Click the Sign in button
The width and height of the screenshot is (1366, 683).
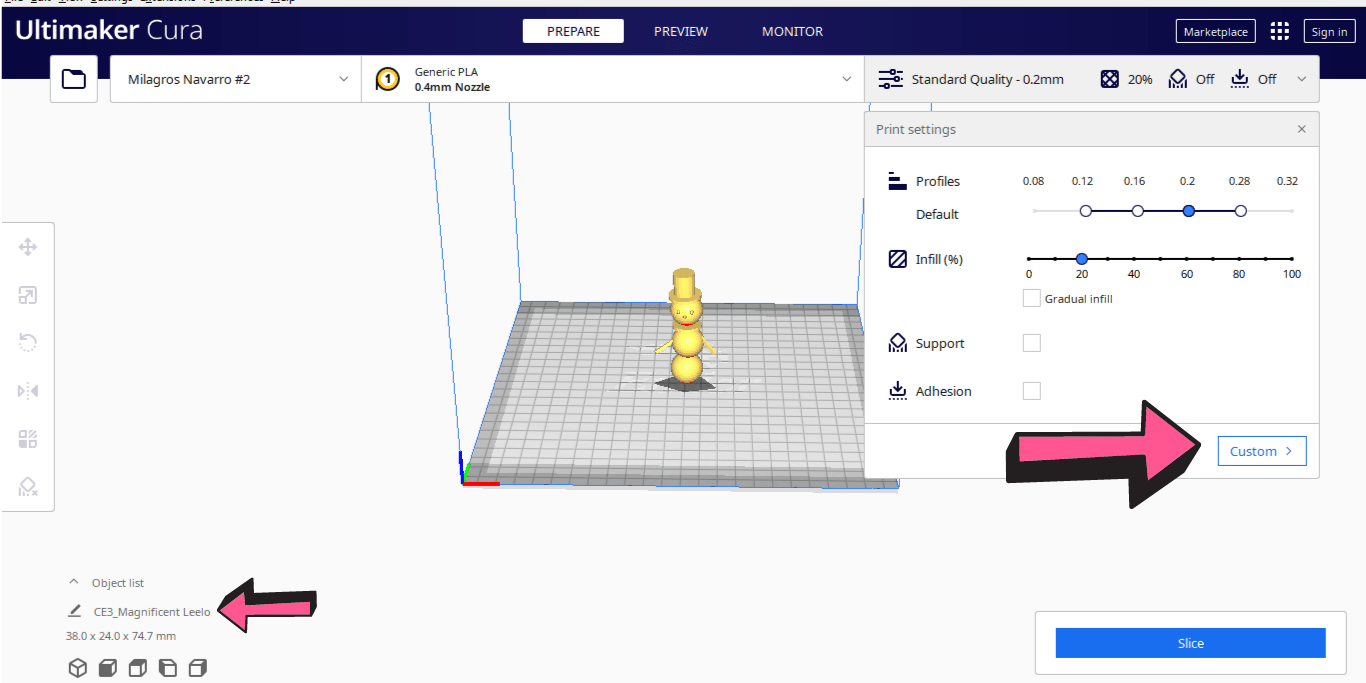pyautogui.click(x=1329, y=32)
